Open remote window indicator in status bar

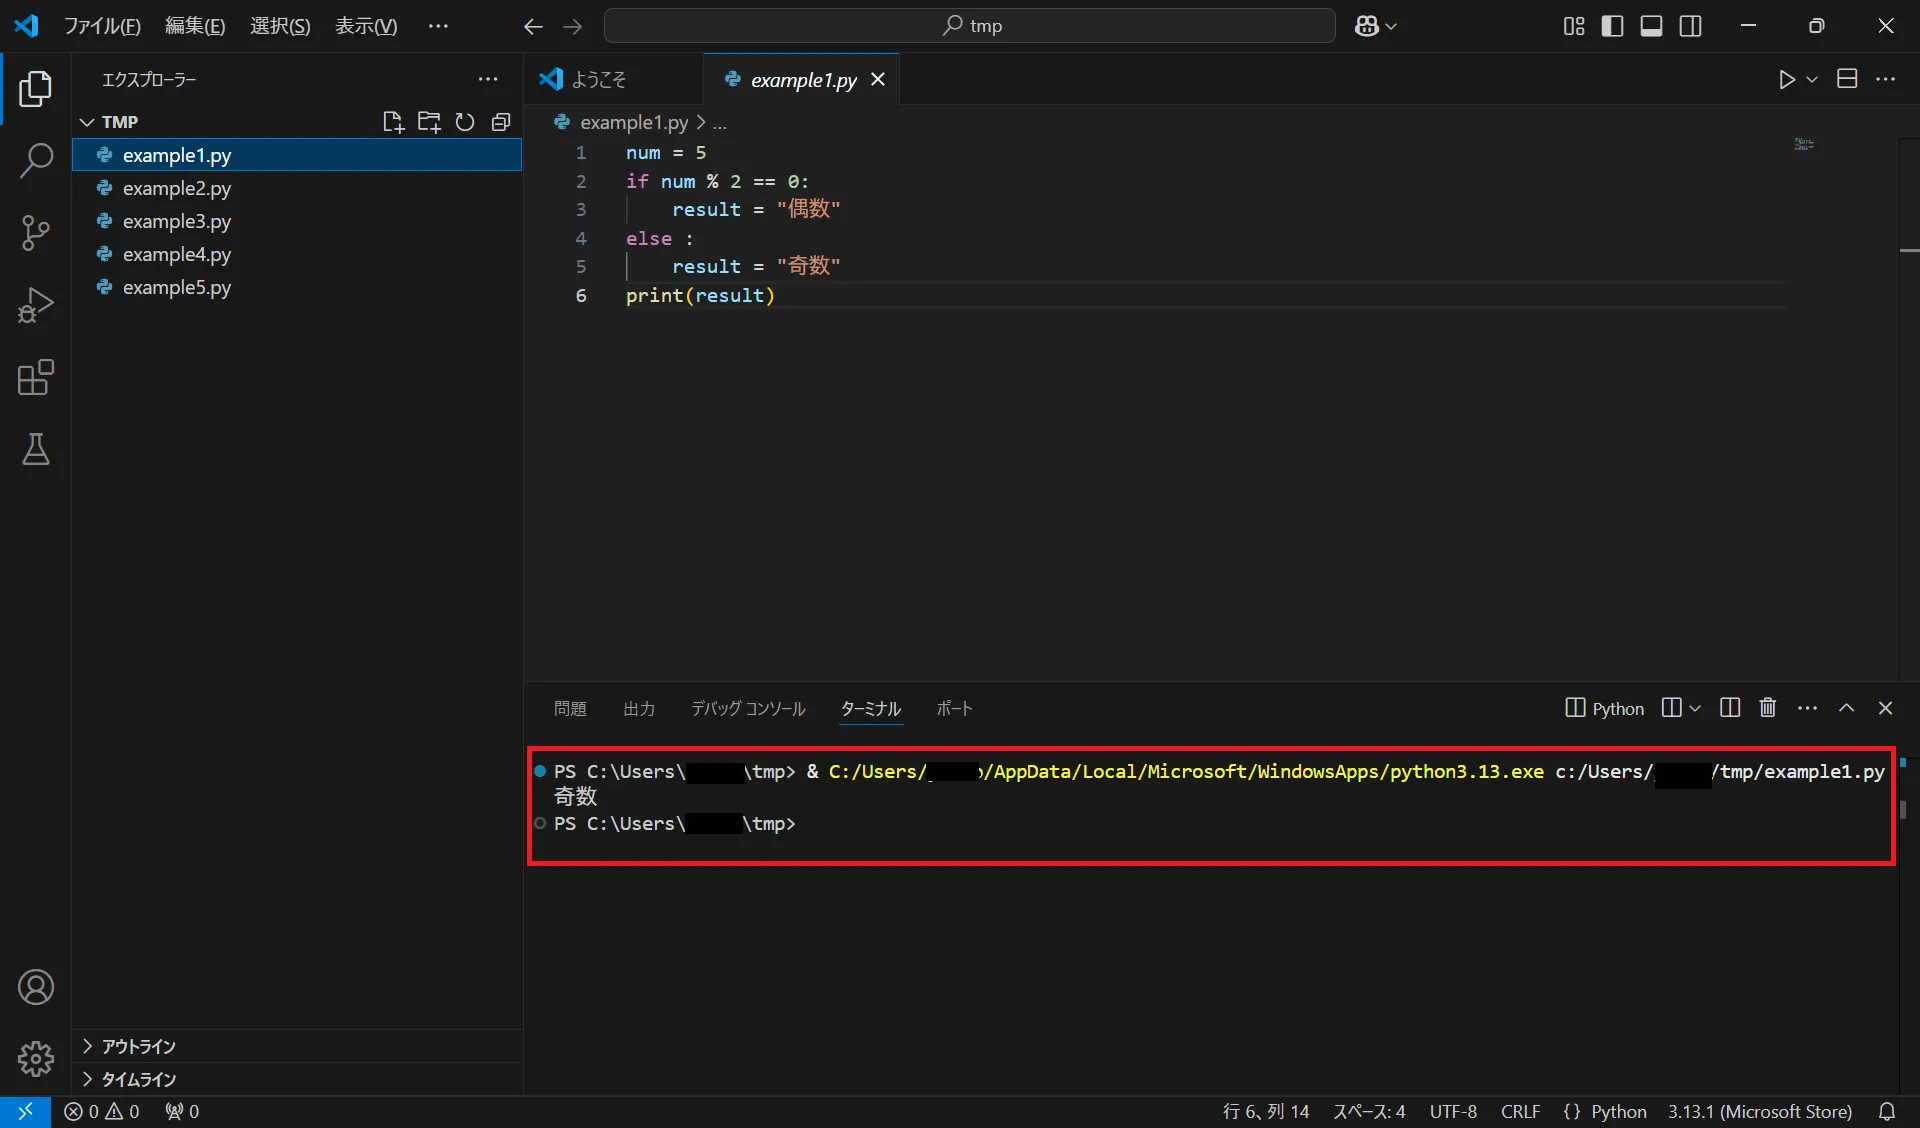(25, 1112)
